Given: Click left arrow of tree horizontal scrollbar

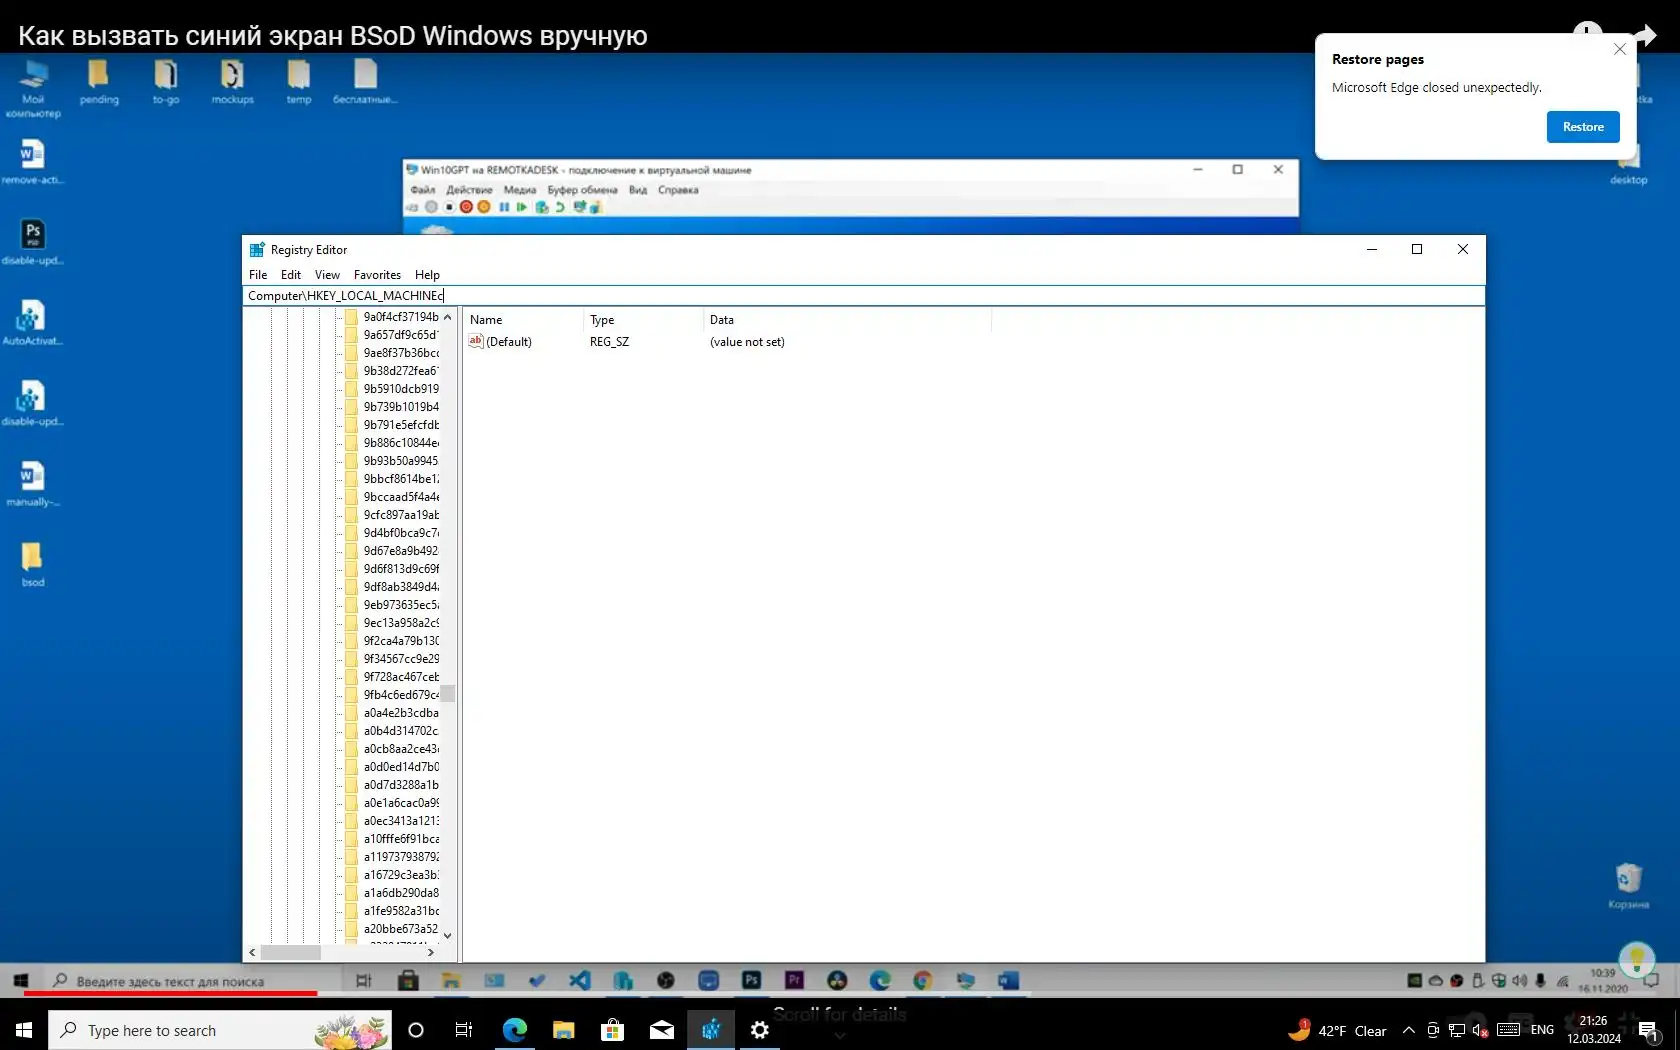Looking at the screenshot, I should coord(252,953).
